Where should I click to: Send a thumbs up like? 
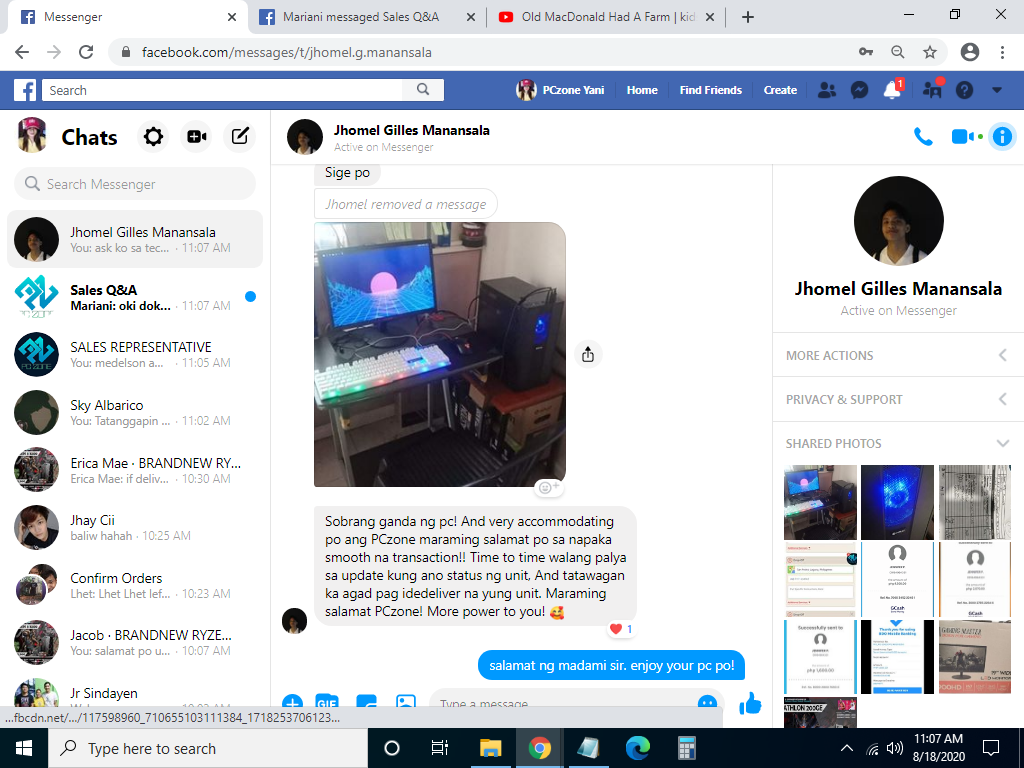[750, 704]
